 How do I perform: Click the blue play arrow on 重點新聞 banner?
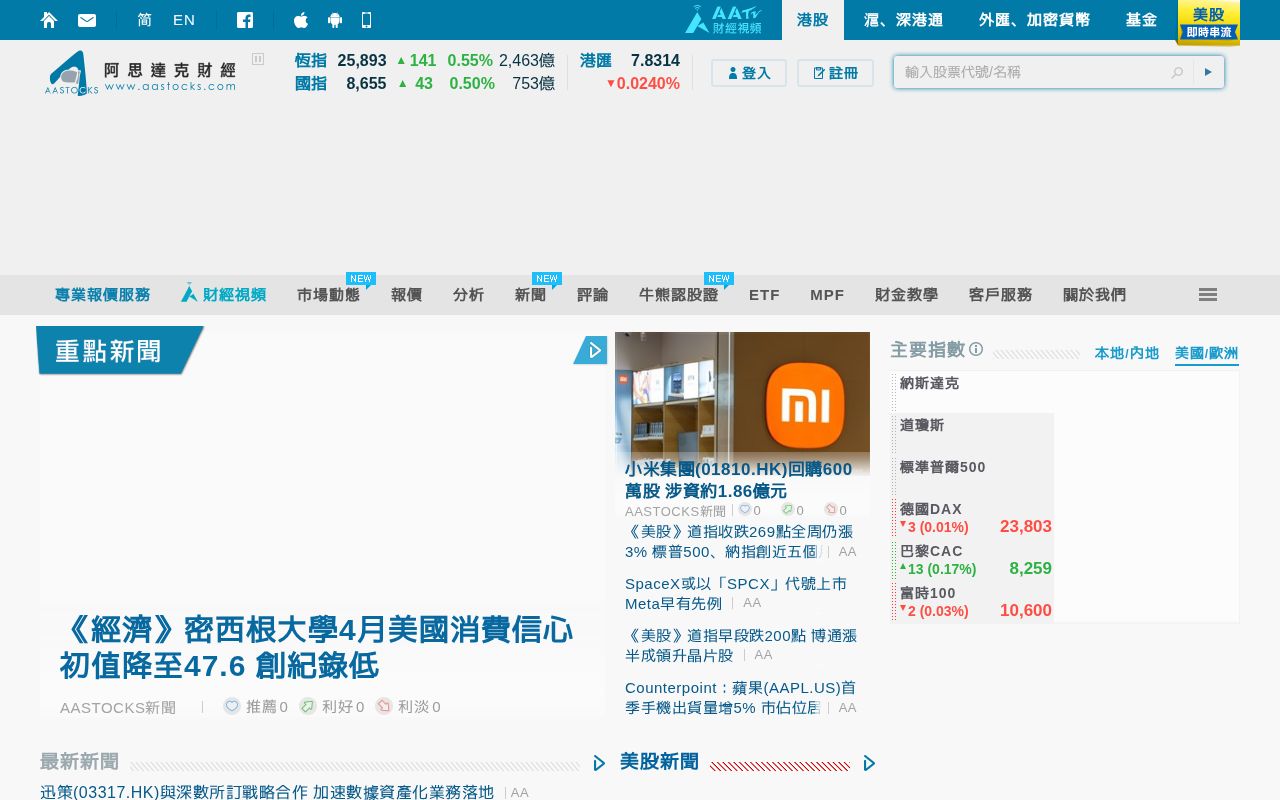coord(591,350)
